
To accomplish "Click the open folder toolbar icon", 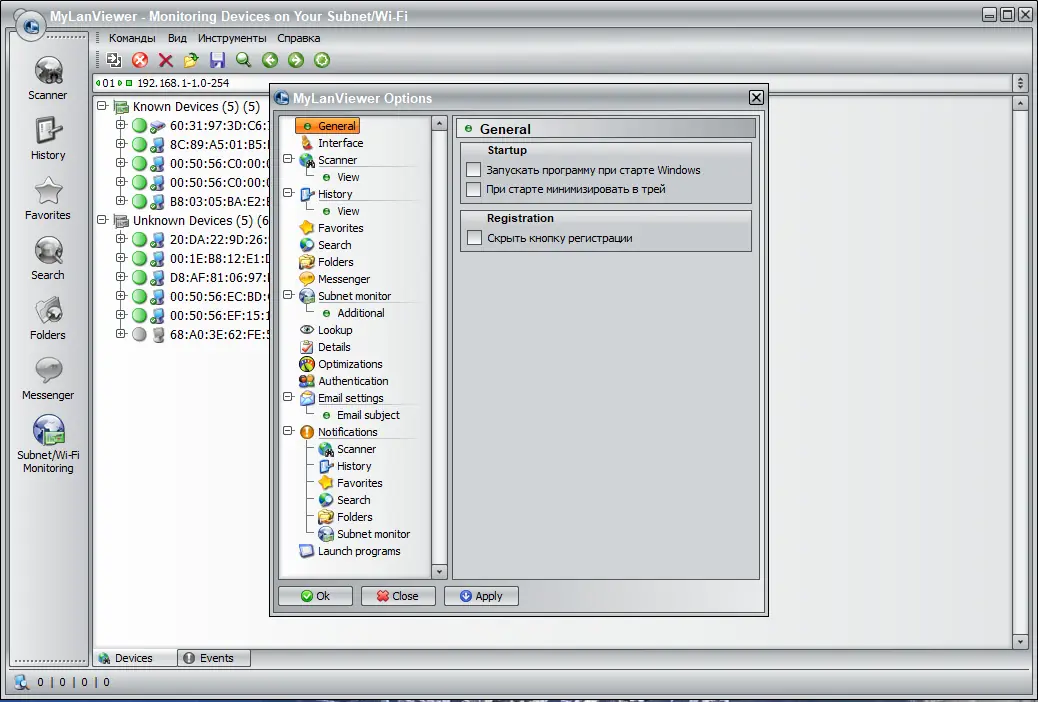I will 191,60.
